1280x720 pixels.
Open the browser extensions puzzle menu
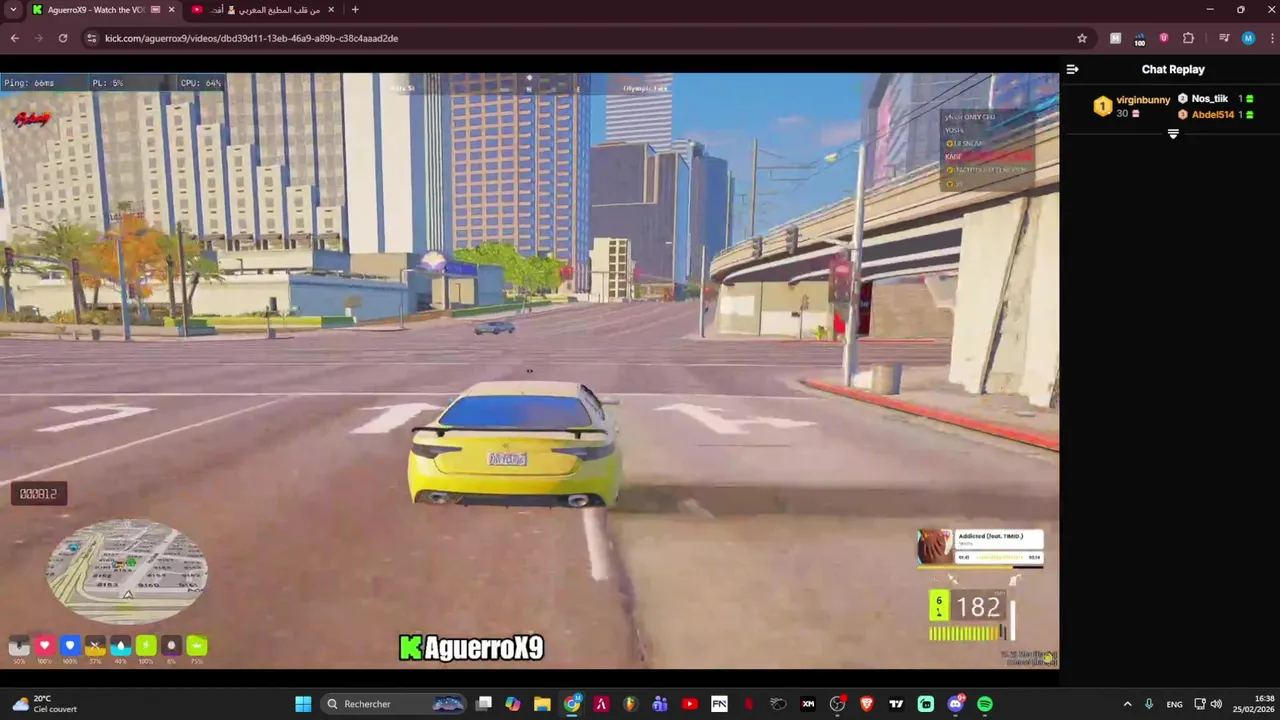[1188, 38]
